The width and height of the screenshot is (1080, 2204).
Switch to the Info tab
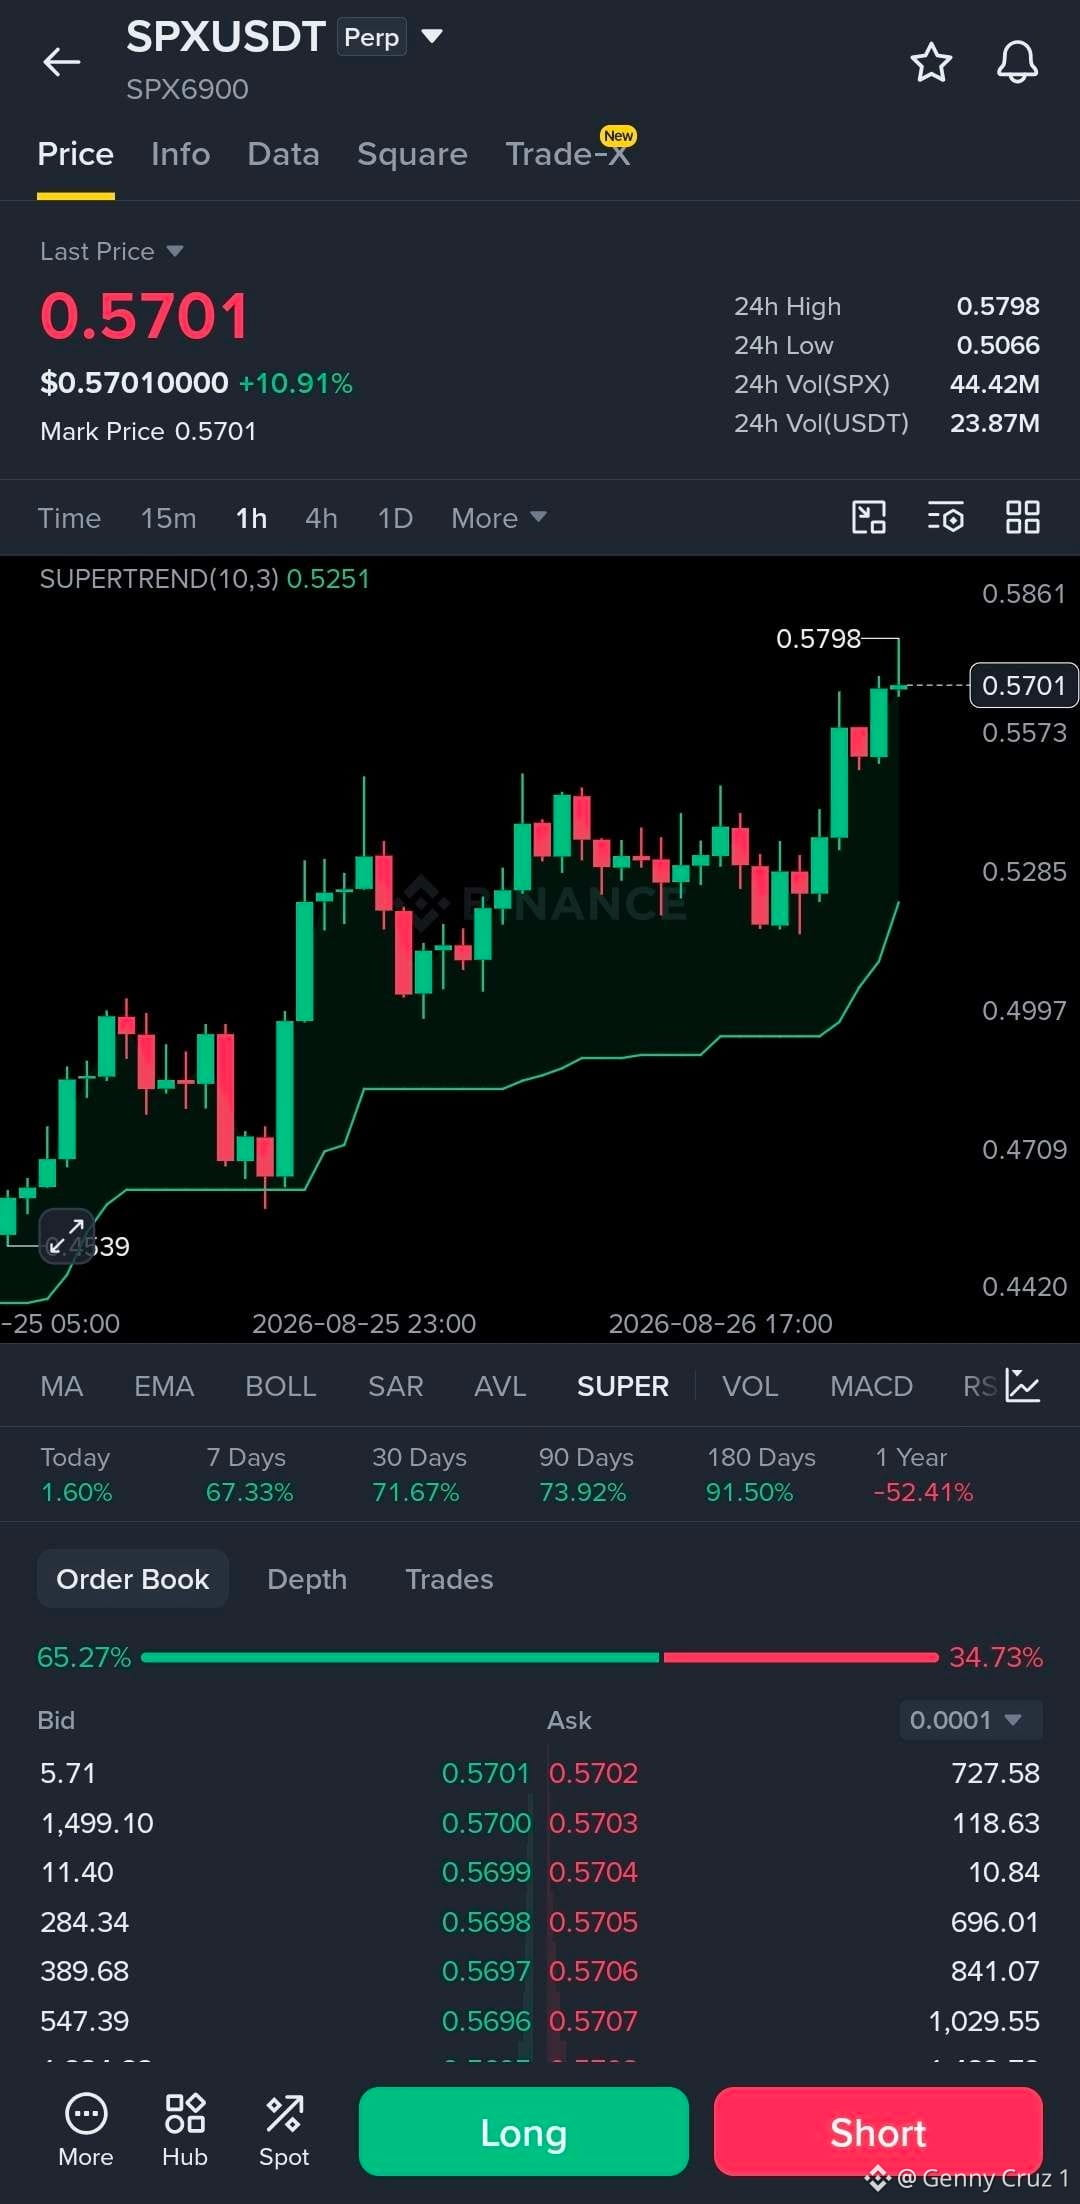coord(181,154)
